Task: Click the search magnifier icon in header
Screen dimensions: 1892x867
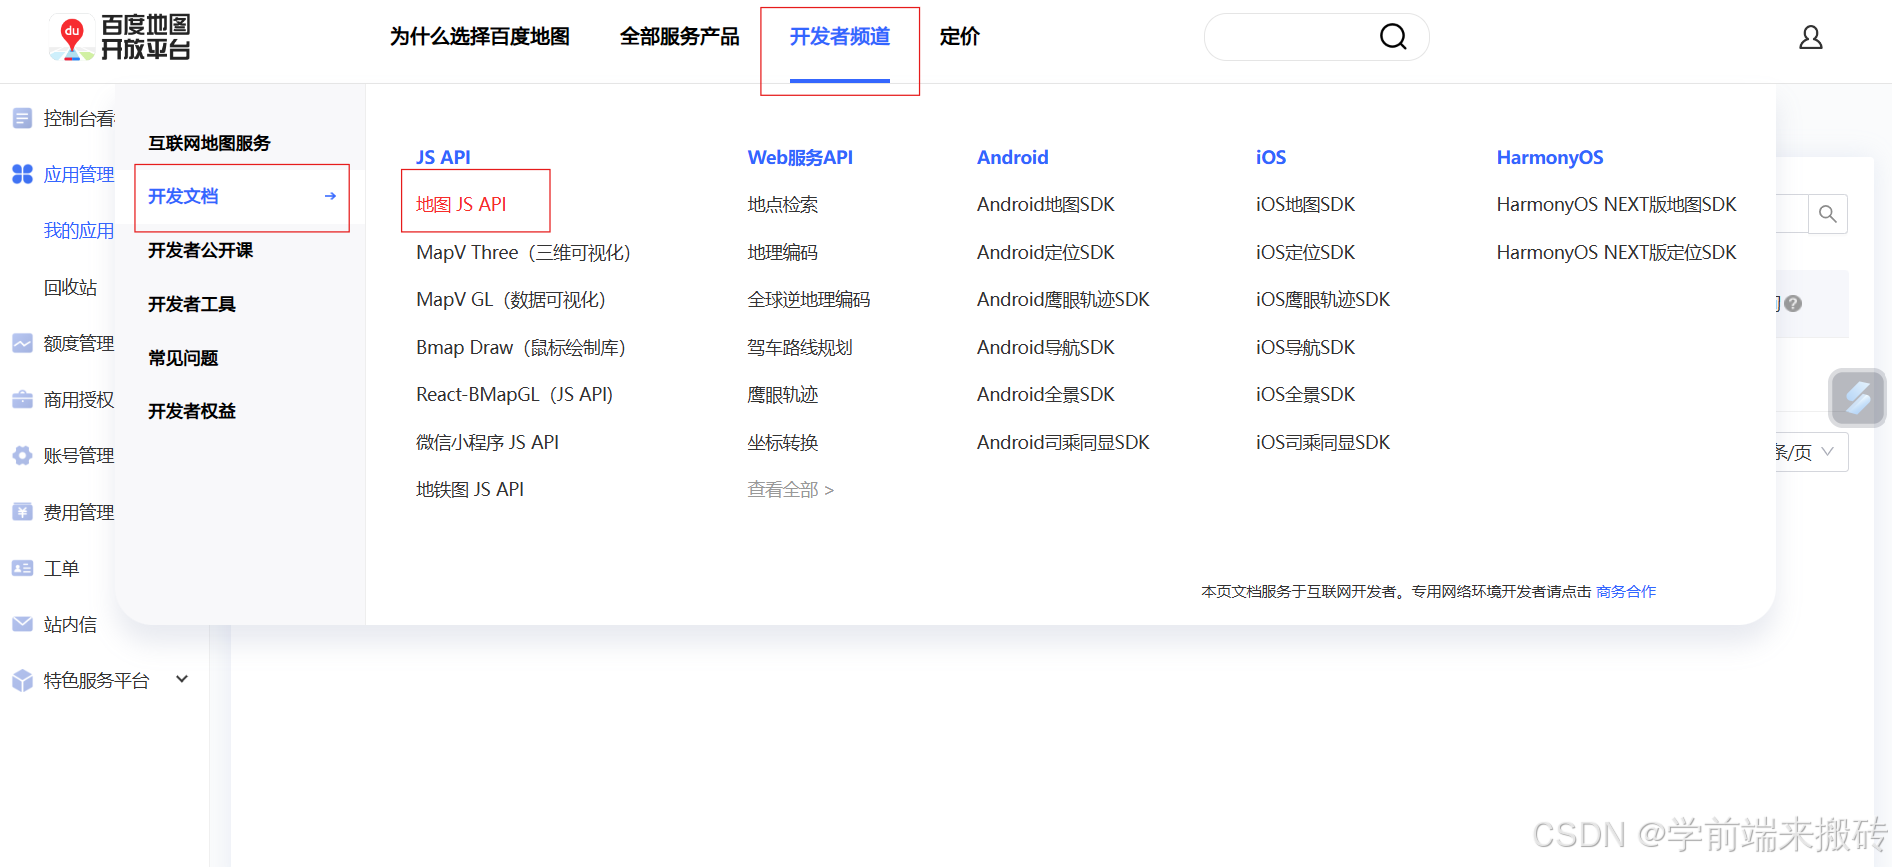Action: [1393, 37]
